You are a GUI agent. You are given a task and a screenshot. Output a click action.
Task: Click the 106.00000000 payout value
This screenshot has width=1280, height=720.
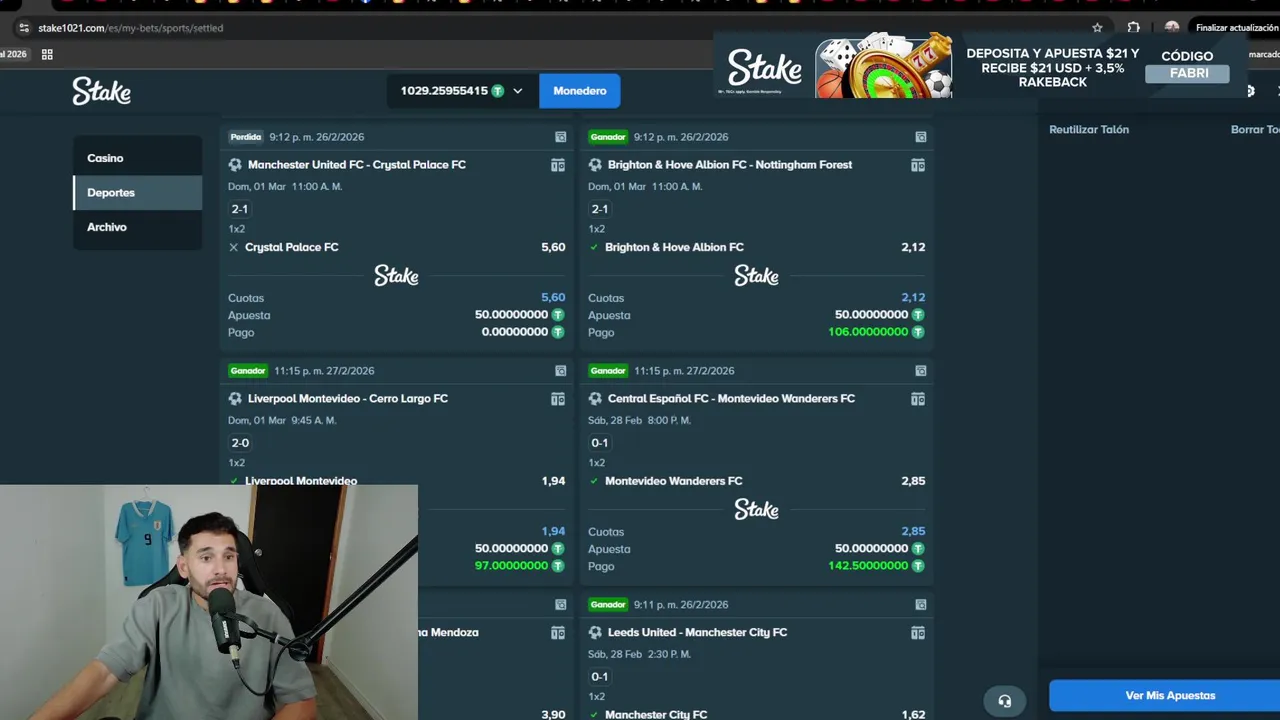868,332
